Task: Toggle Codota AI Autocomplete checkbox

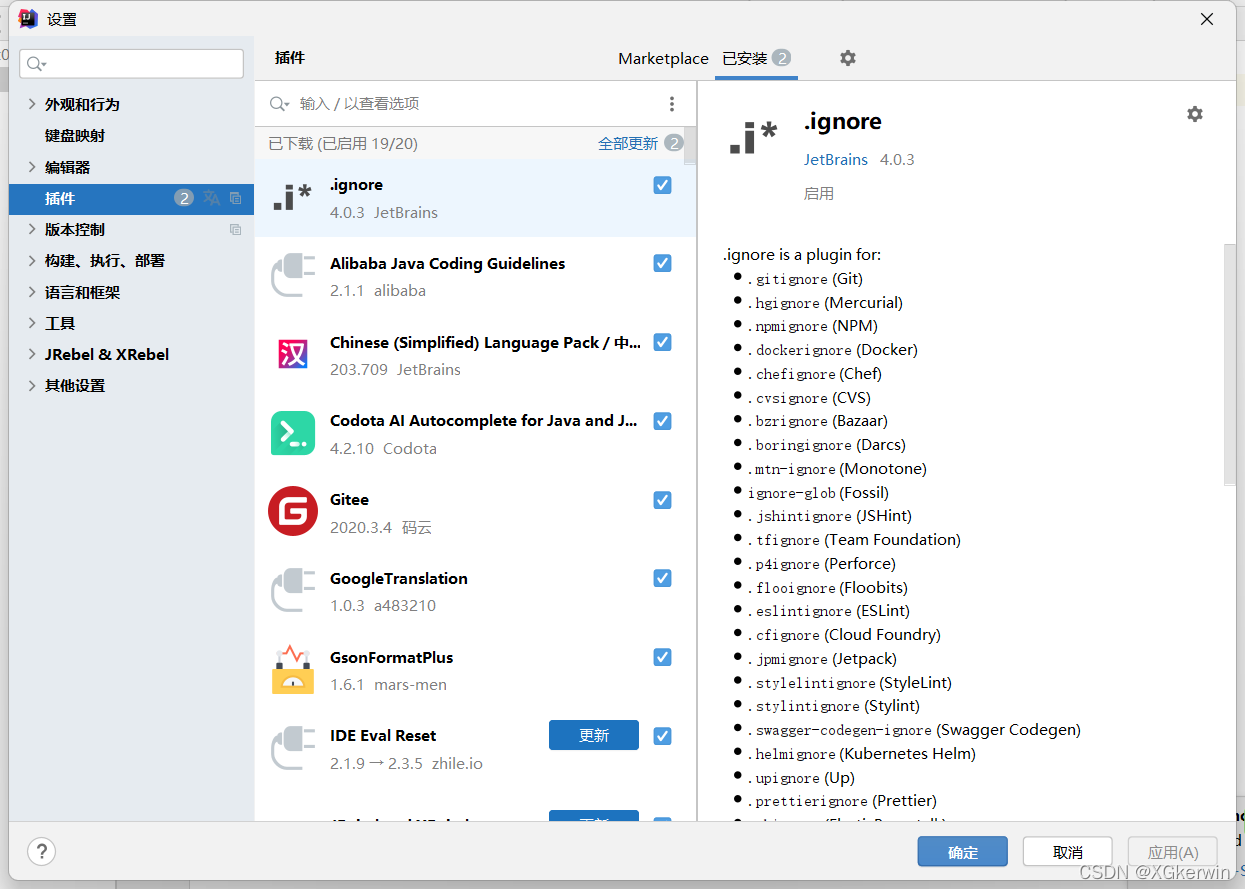Action: [662, 421]
